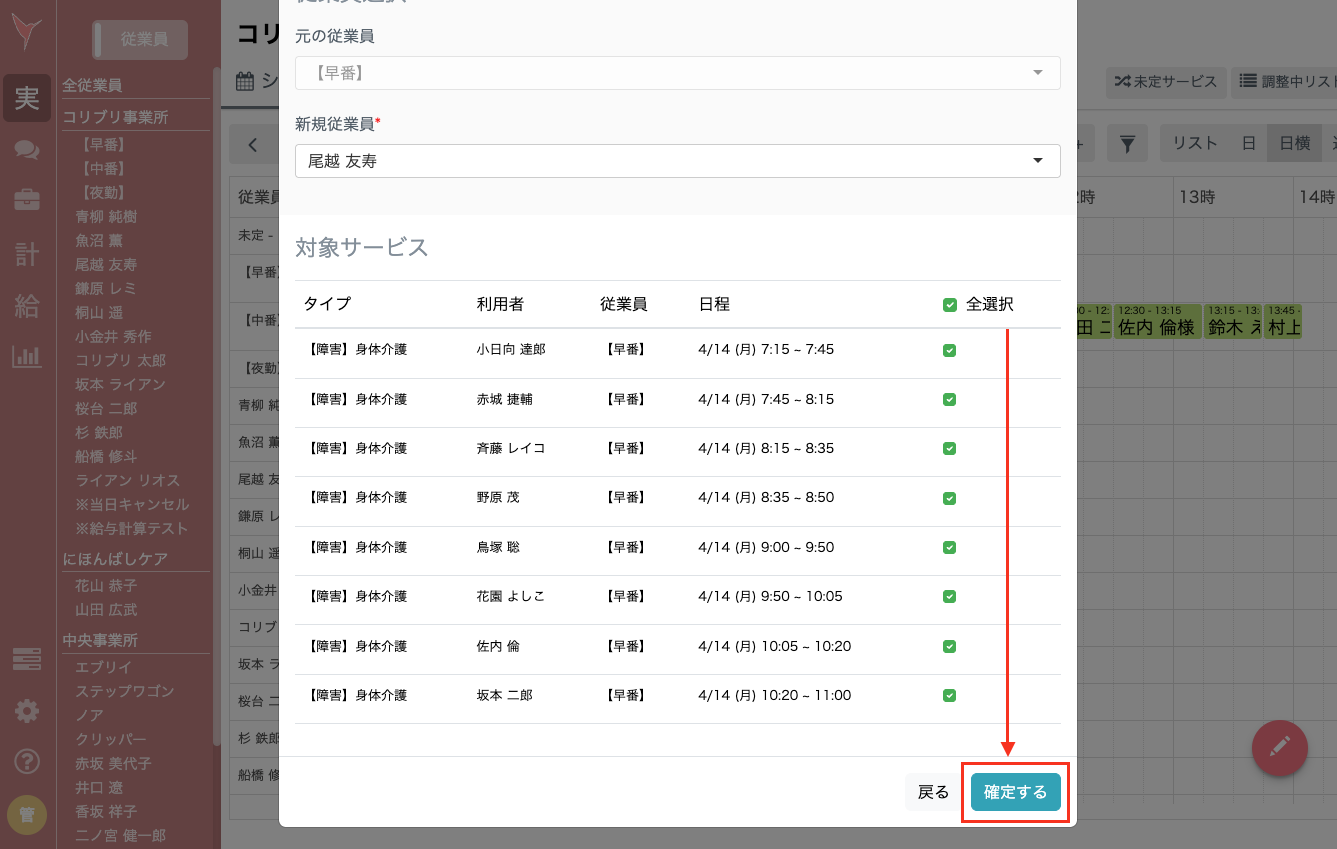Open the filter funnel icon on toolbar

(1128, 143)
